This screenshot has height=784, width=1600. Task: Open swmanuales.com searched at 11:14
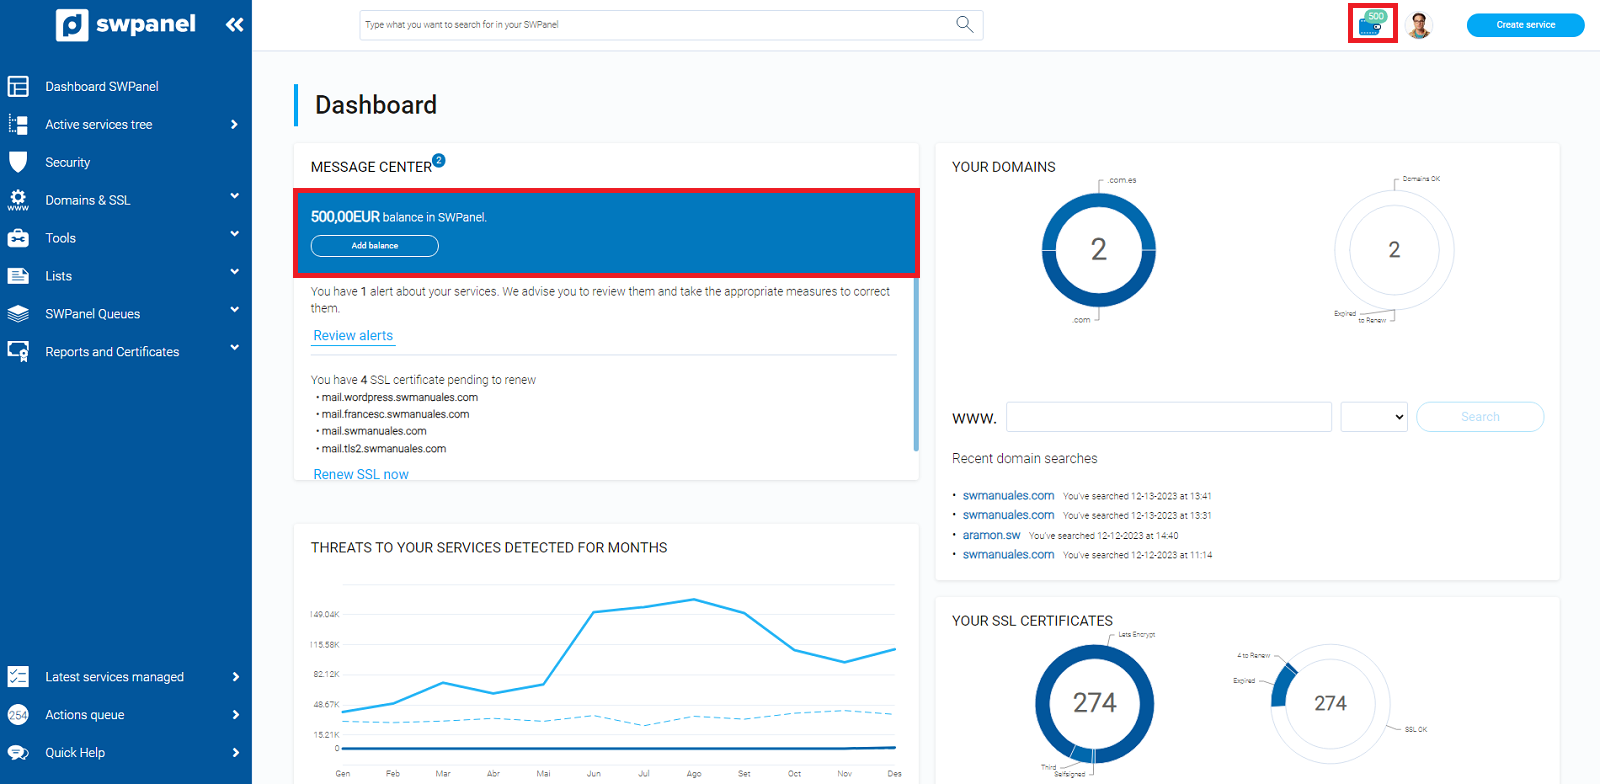(1008, 554)
